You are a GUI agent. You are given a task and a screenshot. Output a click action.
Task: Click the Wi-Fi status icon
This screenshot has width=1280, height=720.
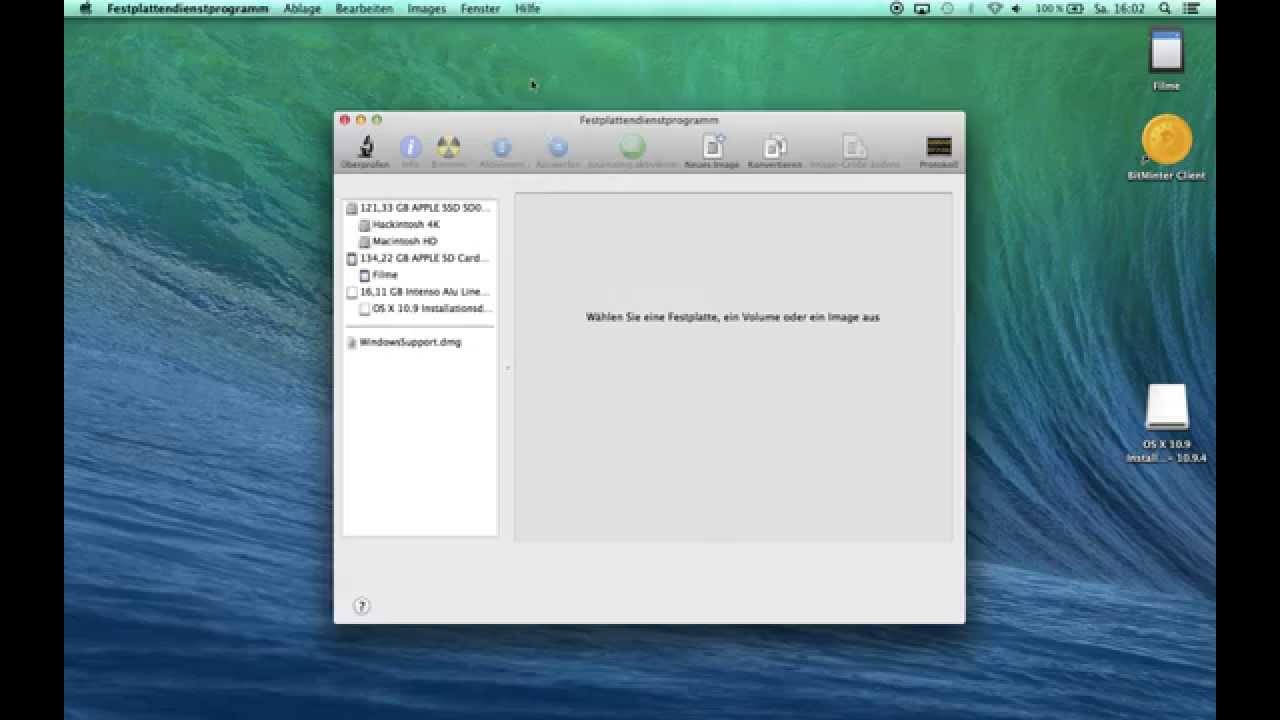(994, 8)
